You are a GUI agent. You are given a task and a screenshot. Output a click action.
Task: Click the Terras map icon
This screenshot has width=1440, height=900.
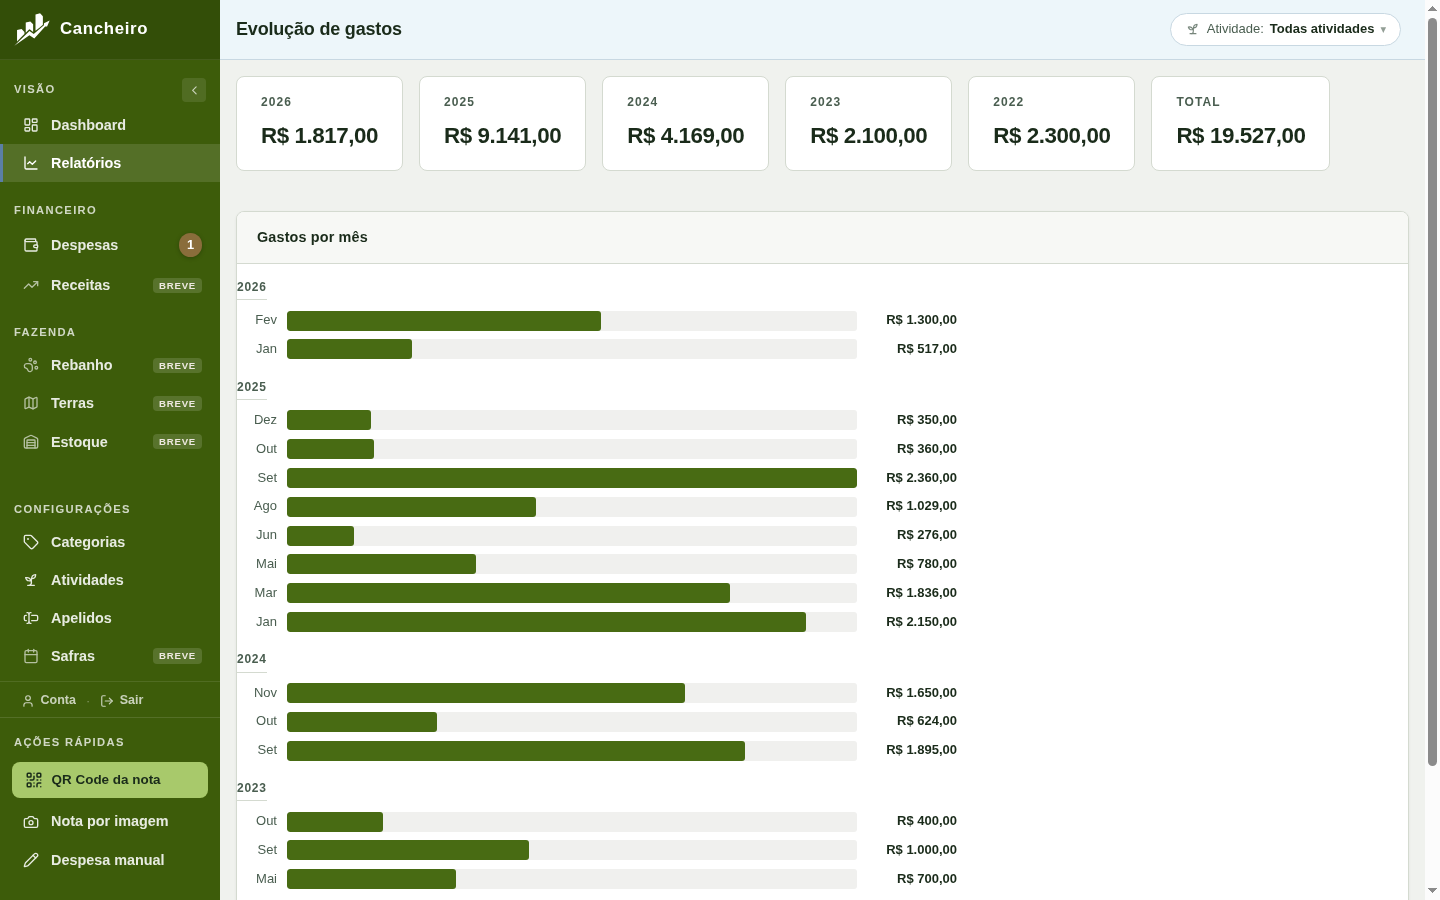pyautogui.click(x=31, y=403)
